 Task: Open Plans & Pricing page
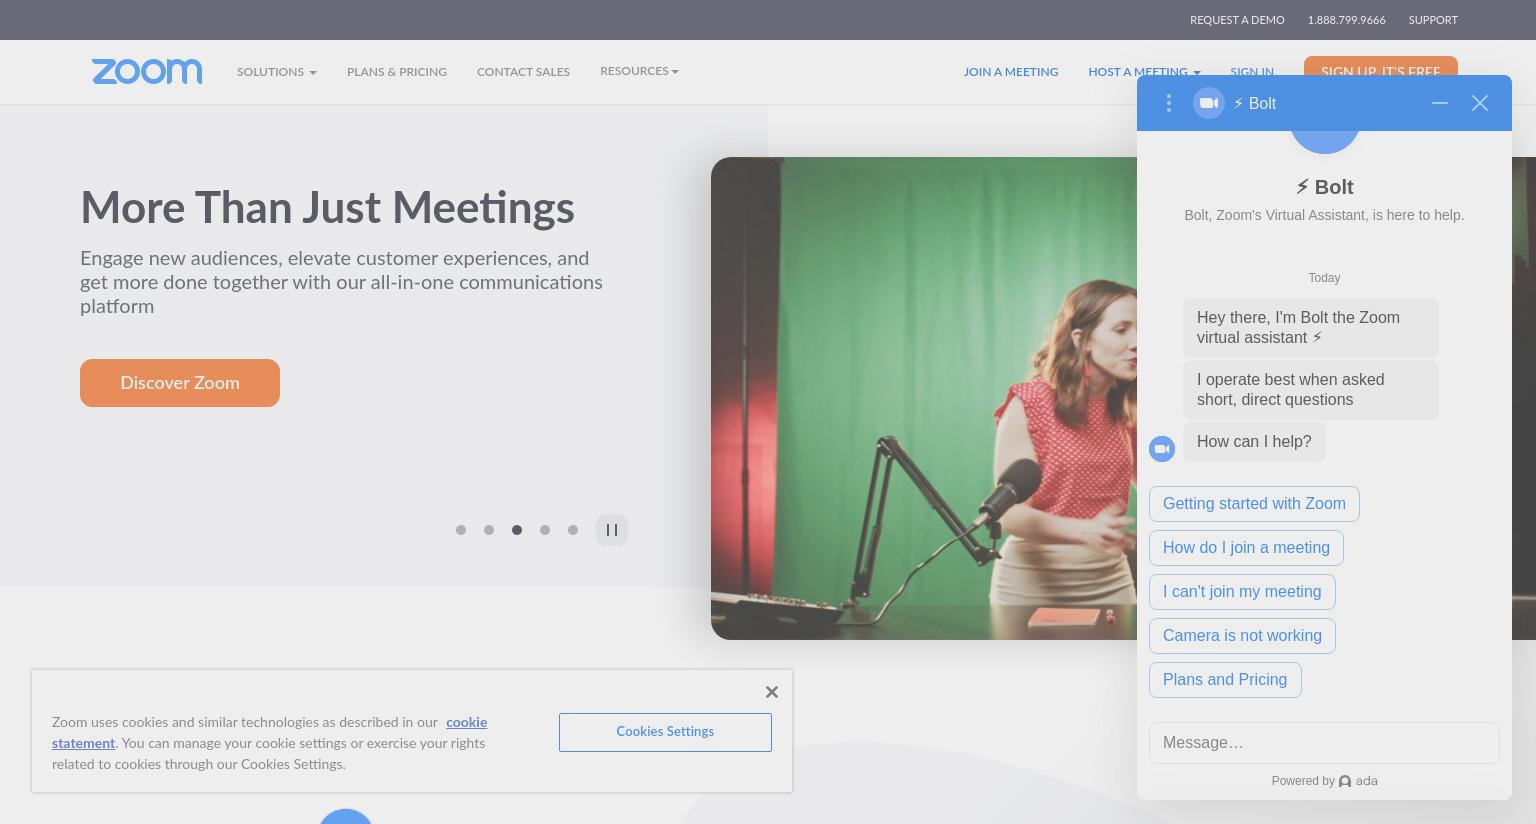tap(397, 72)
